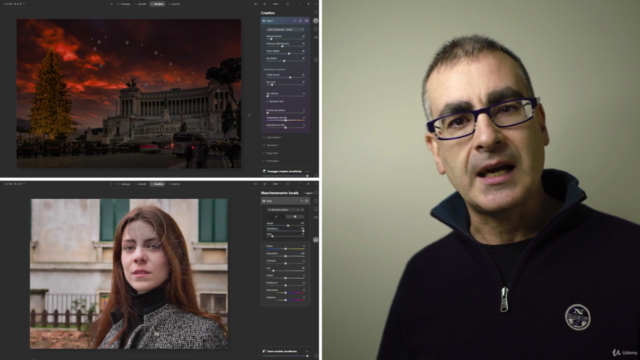The image size is (640, 360).
Task: Open Modelli tab in bottom Luminar window
Action: point(141,184)
